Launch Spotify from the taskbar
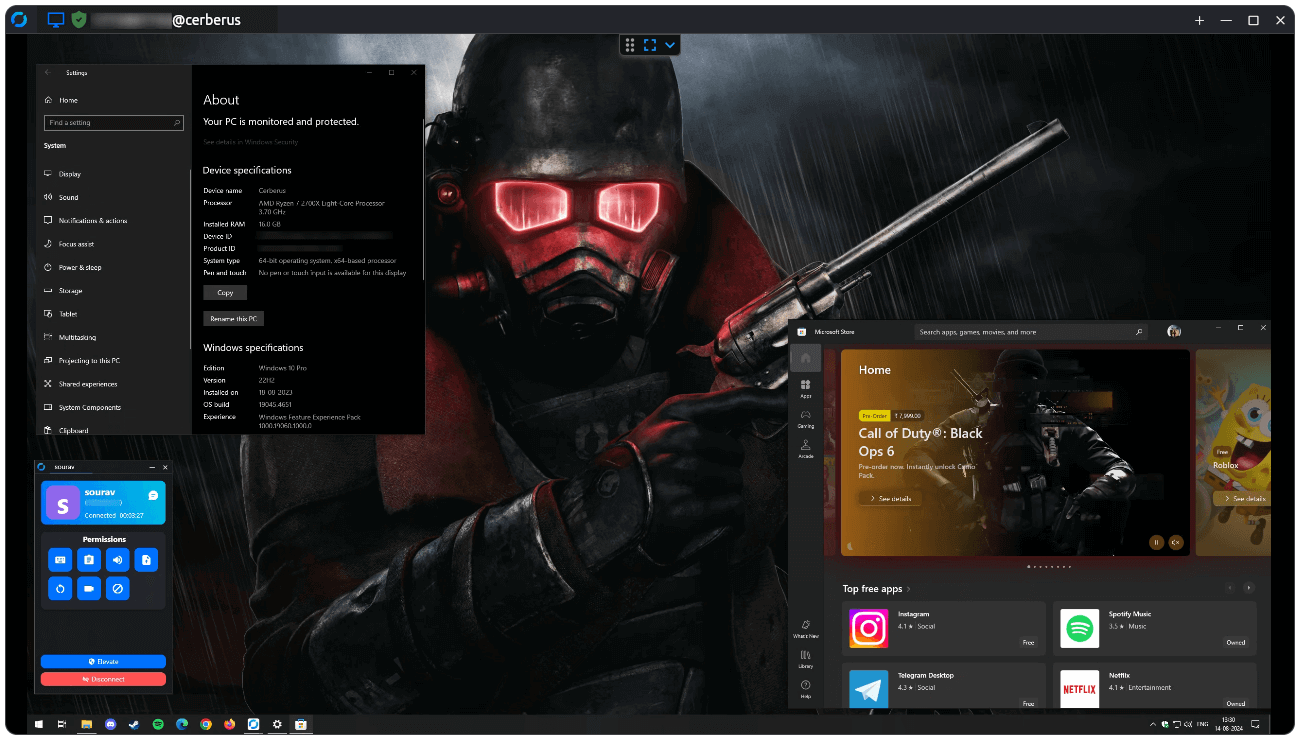Viewport: 1300px width, 740px height. tap(157, 724)
